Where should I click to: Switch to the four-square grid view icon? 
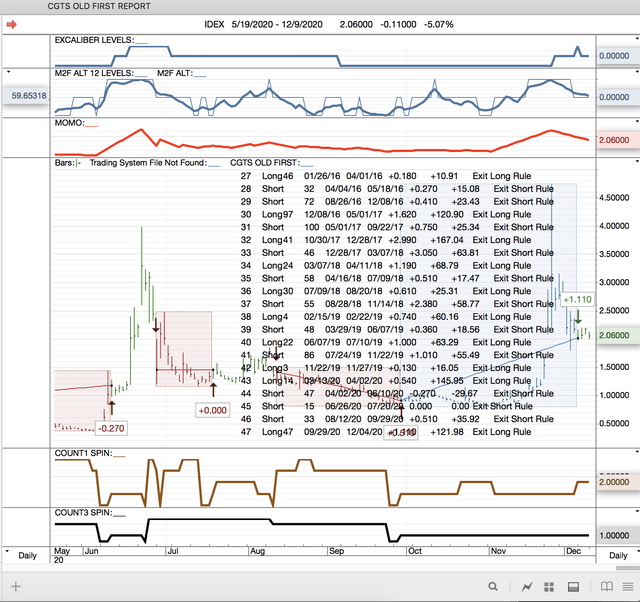(x=549, y=587)
